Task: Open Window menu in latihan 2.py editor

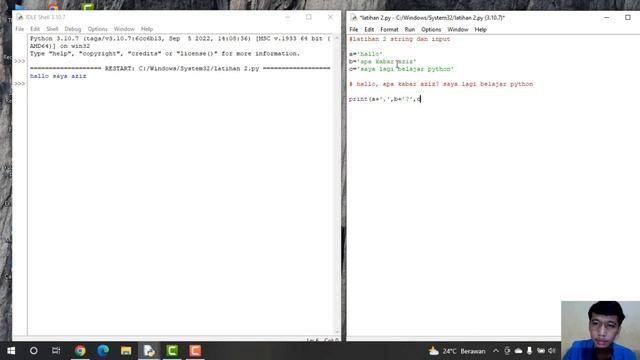Action: (x=458, y=29)
